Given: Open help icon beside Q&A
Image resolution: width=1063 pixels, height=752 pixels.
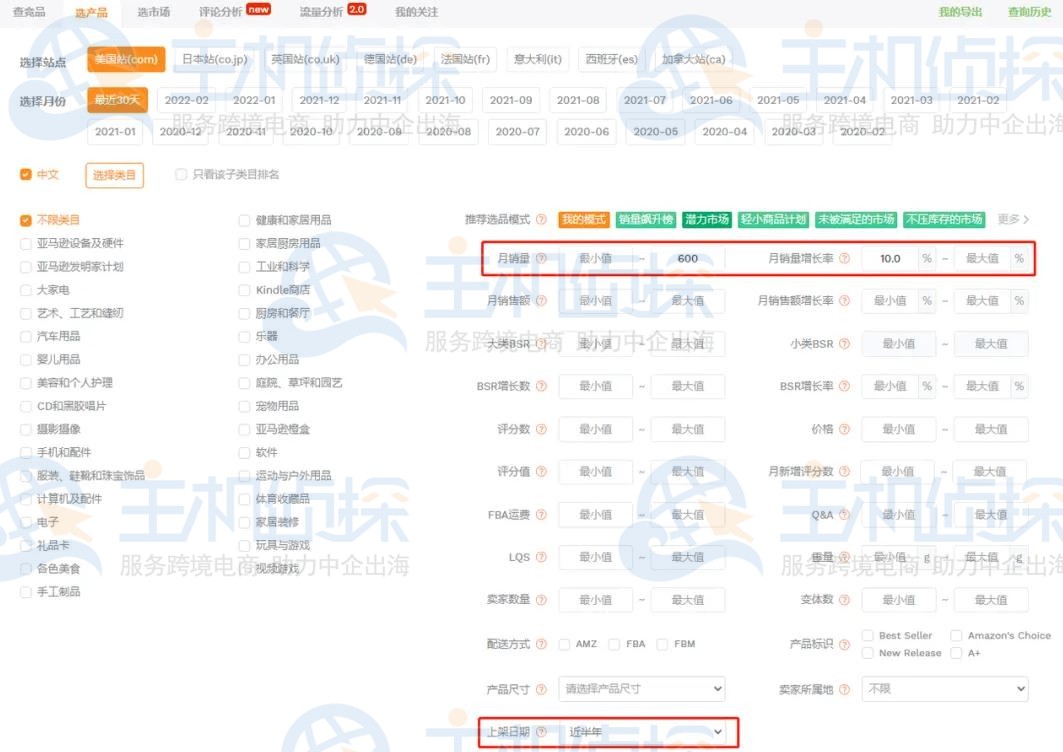Looking at the screenshot, I should click(x=844, y=515).
